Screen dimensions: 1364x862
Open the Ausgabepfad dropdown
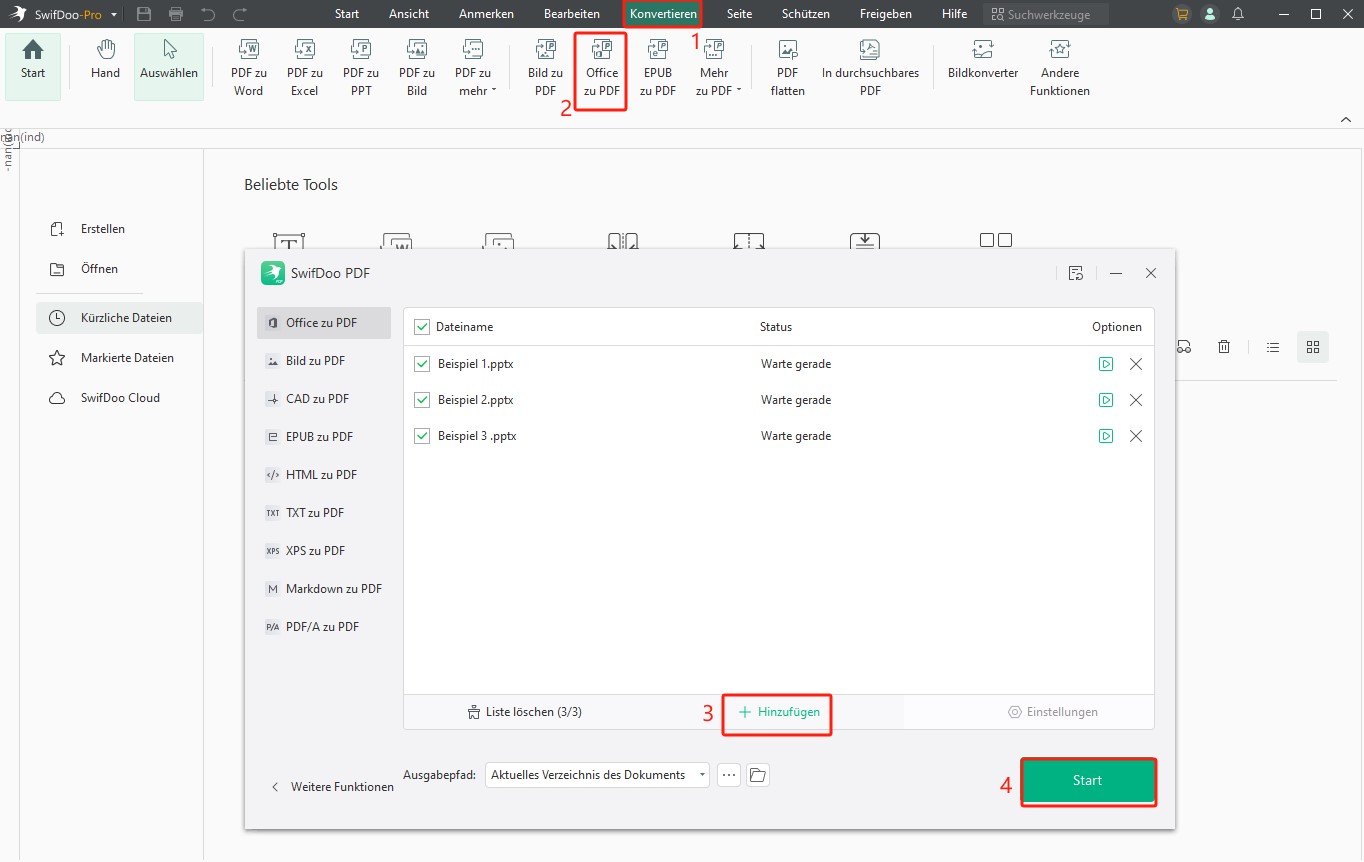(597, 775)
